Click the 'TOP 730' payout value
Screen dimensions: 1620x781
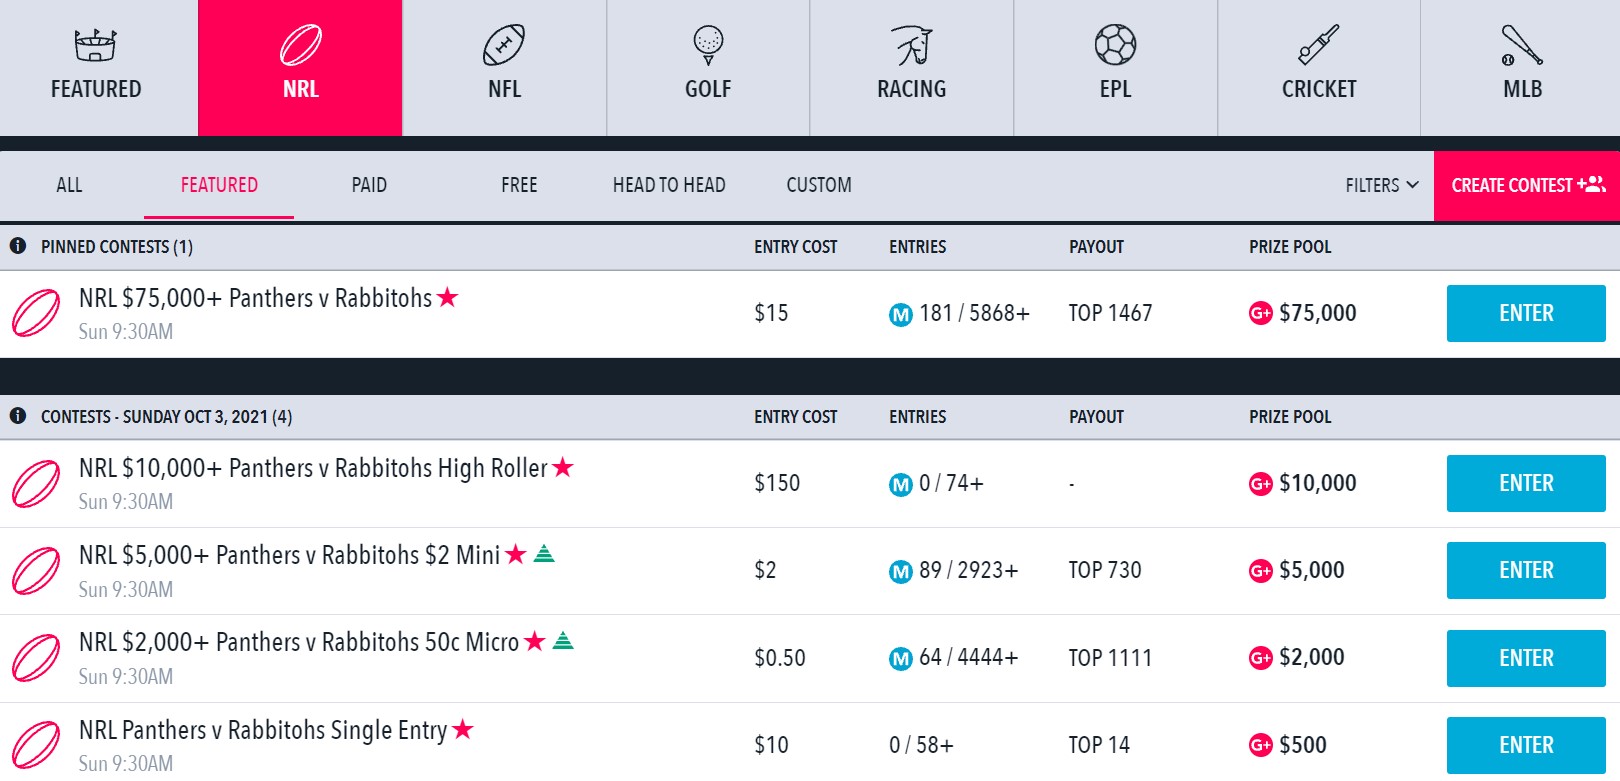coord(1105,570)
